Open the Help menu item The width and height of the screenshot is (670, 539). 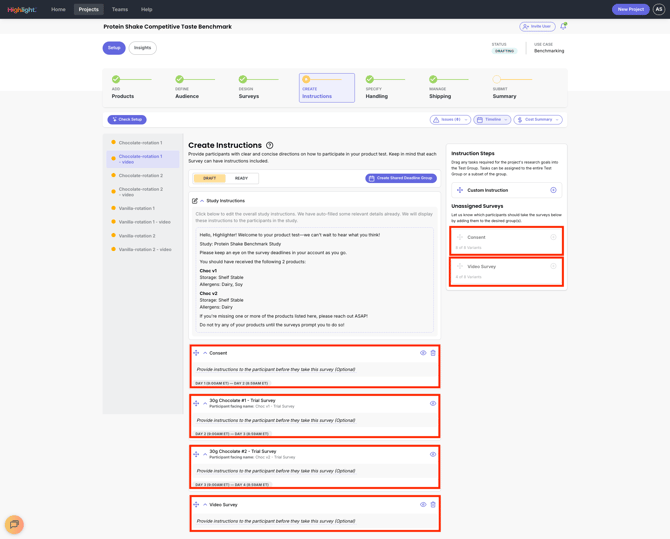[x=147, y=9]
